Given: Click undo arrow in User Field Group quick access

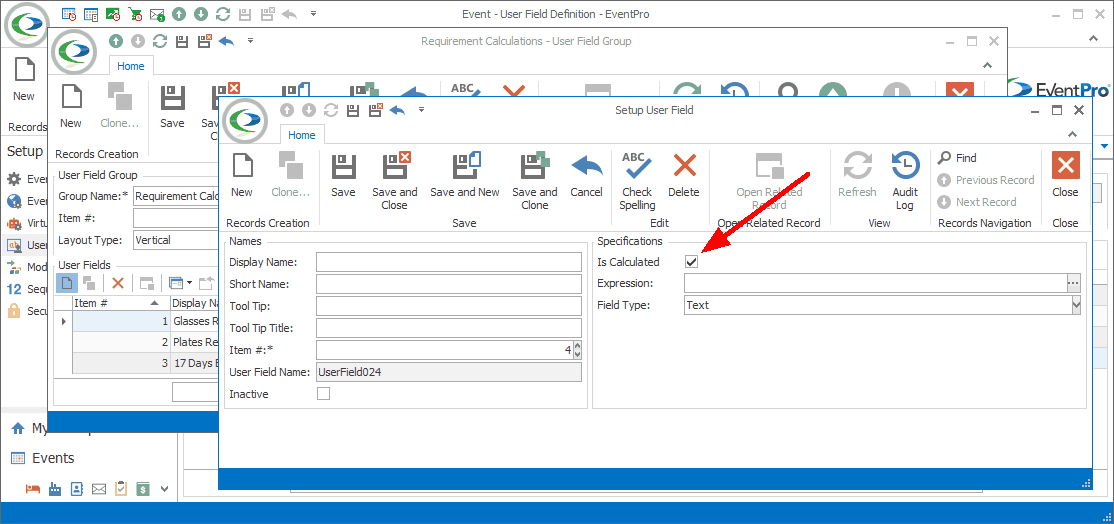Looking at the screenshot, I should (x=226, y=41).
